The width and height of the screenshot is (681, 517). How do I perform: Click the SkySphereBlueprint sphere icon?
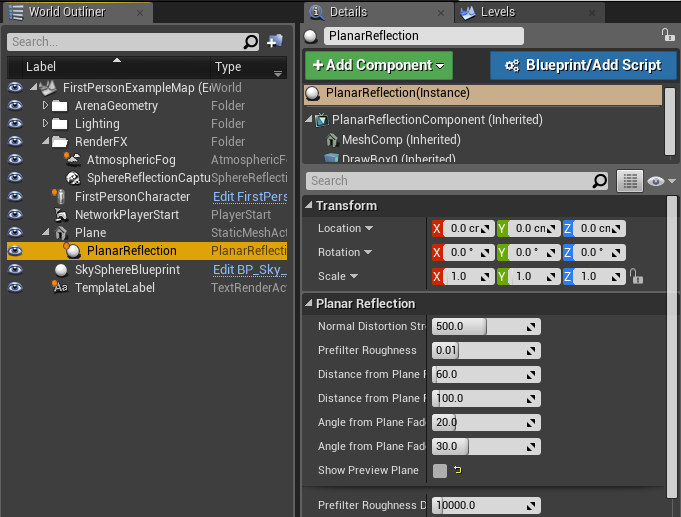click(x=62, y=270)
